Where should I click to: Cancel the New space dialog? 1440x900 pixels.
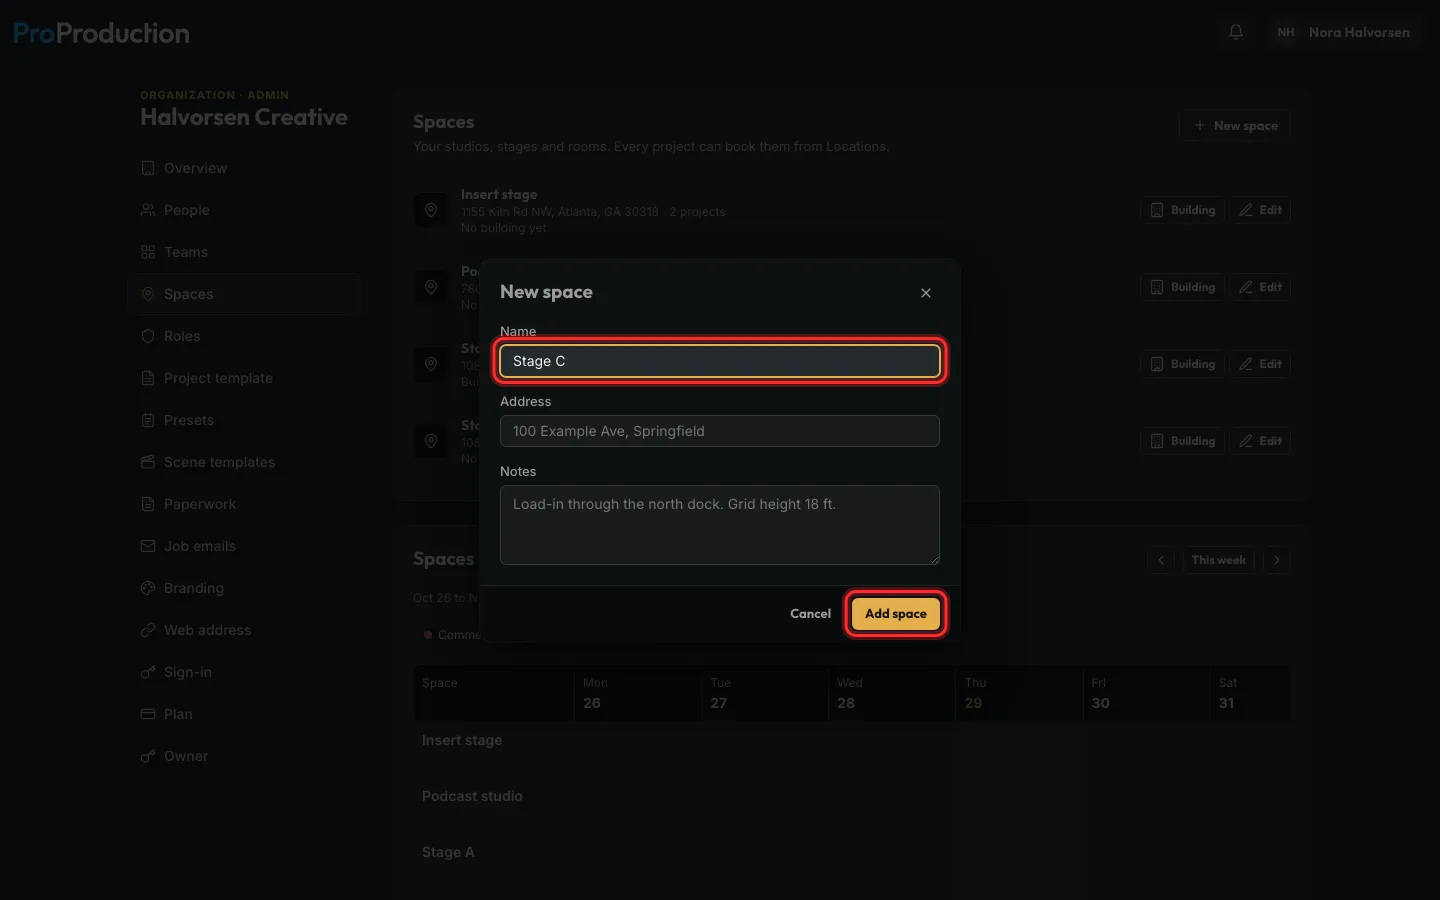coord(810,614)
